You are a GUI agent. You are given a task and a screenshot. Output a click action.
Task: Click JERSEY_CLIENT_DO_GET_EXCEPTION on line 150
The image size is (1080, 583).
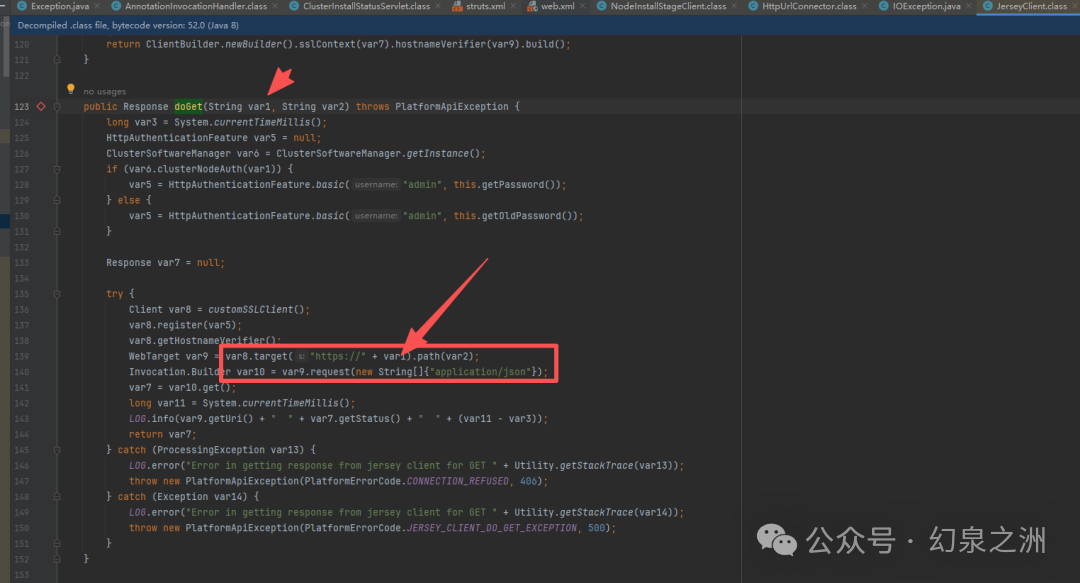[x=492, y=528]
